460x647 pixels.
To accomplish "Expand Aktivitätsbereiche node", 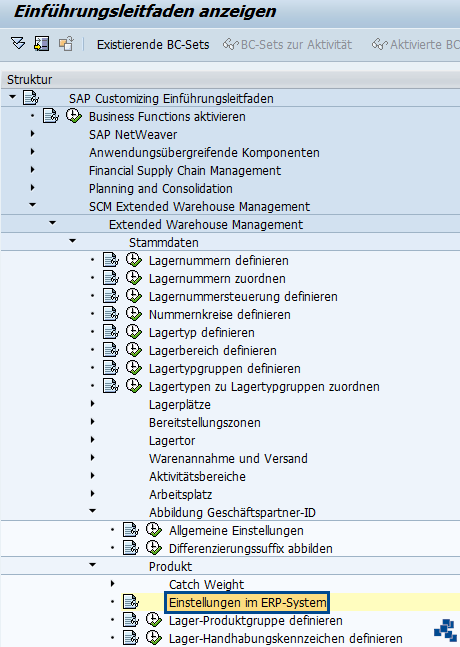I will (x=92, y=476).
